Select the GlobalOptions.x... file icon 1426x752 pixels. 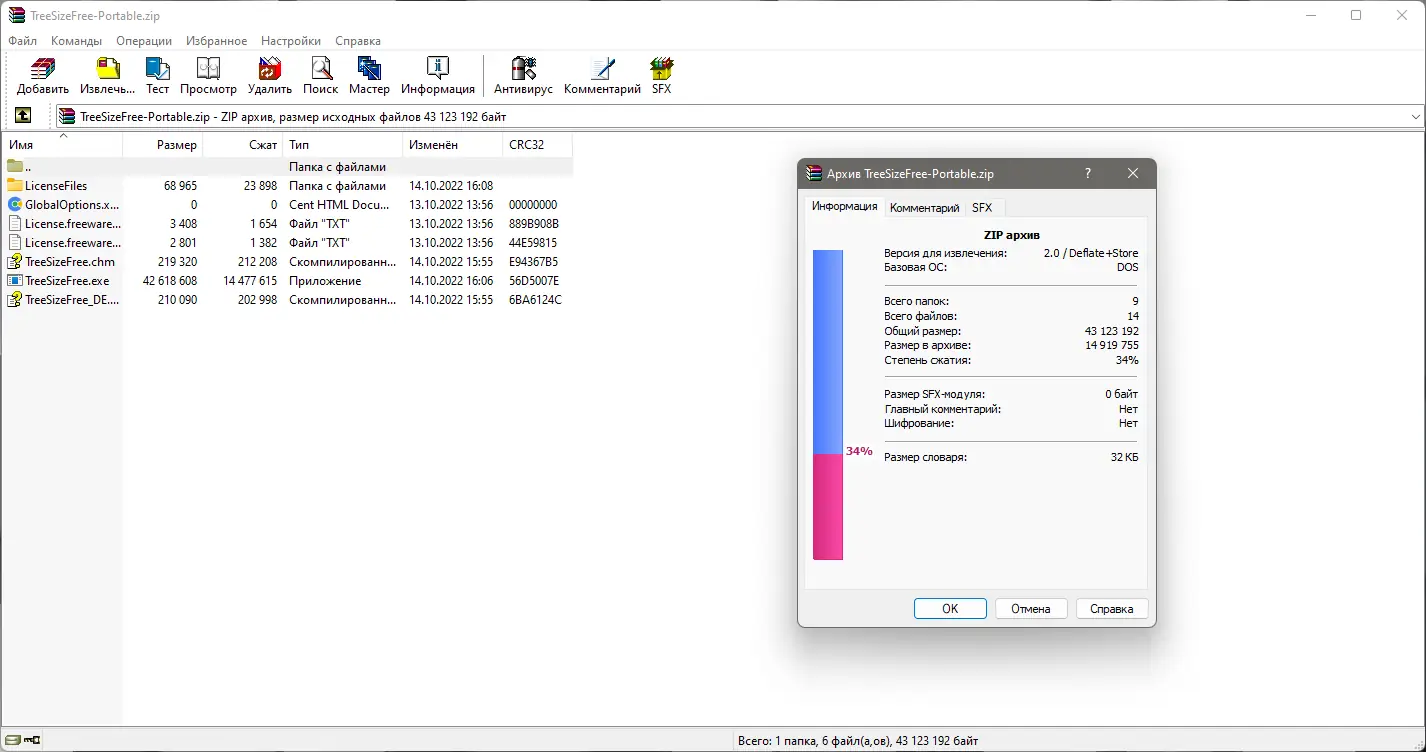pos(15,205)
